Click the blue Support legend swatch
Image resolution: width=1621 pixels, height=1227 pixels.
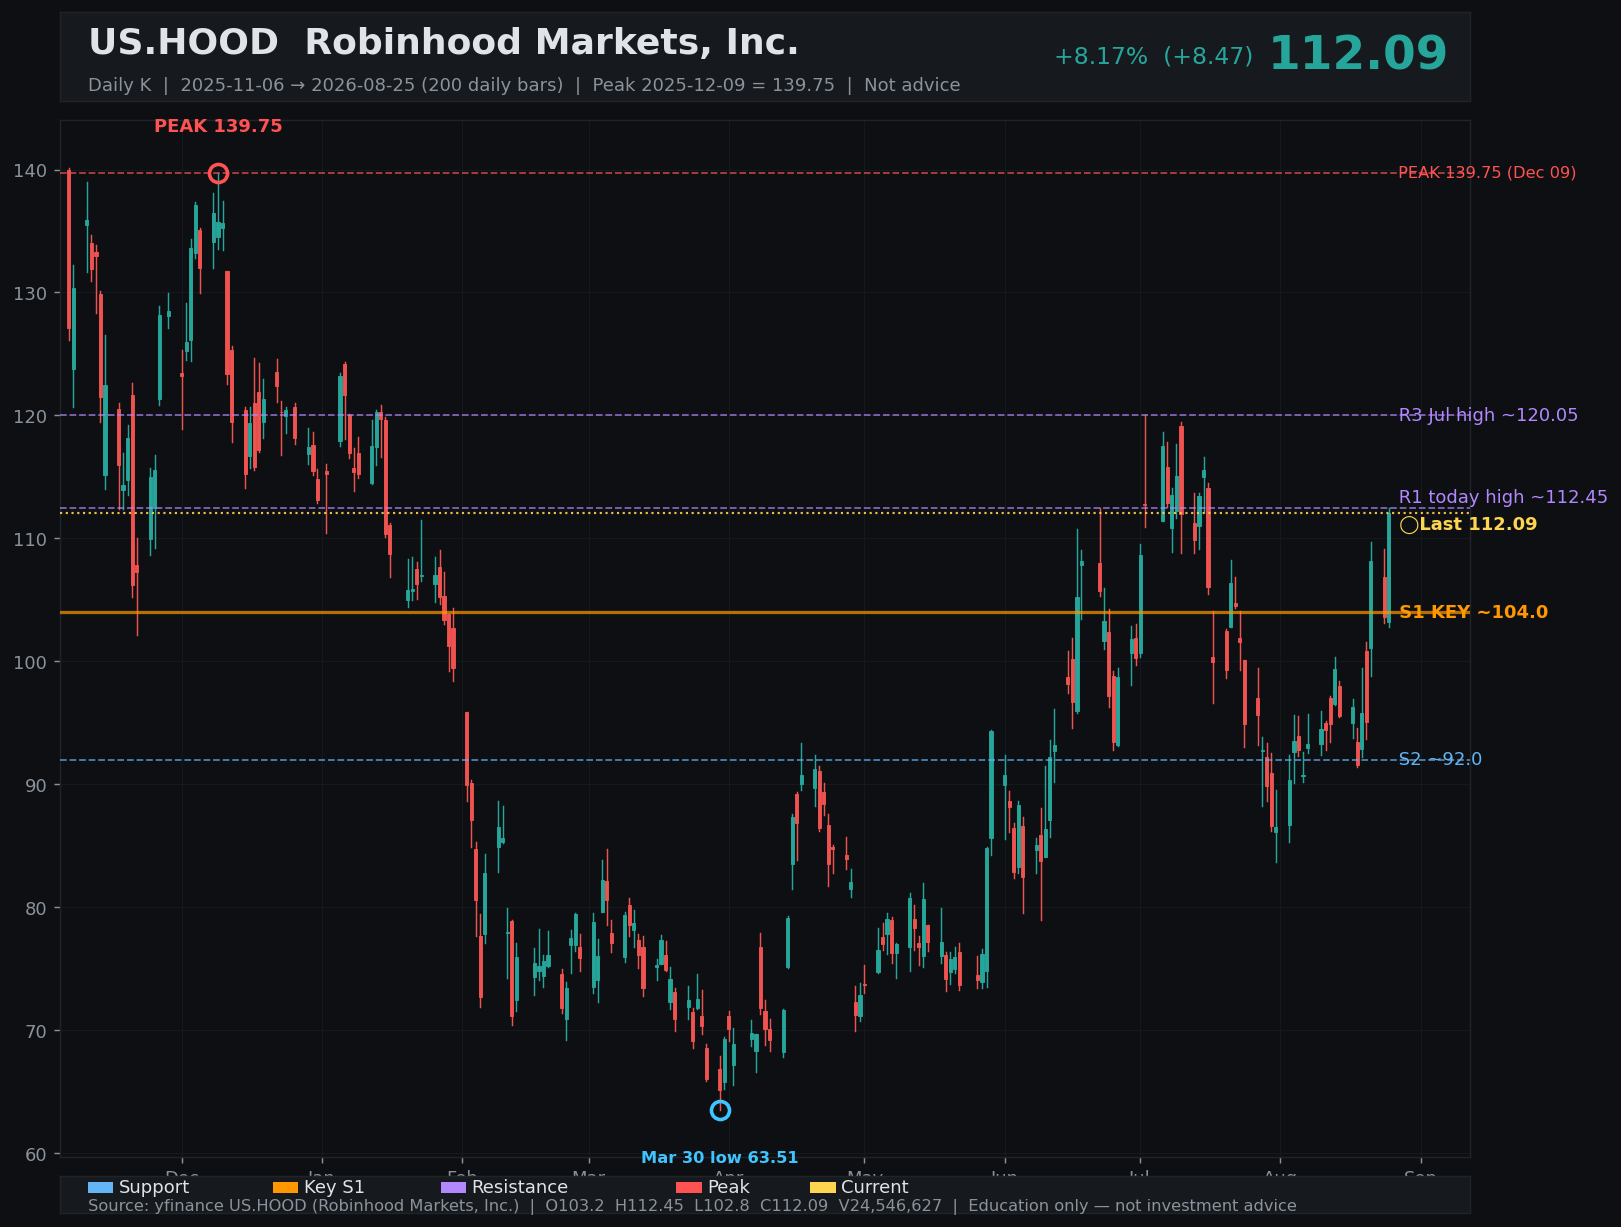(x=100, y=1188)
